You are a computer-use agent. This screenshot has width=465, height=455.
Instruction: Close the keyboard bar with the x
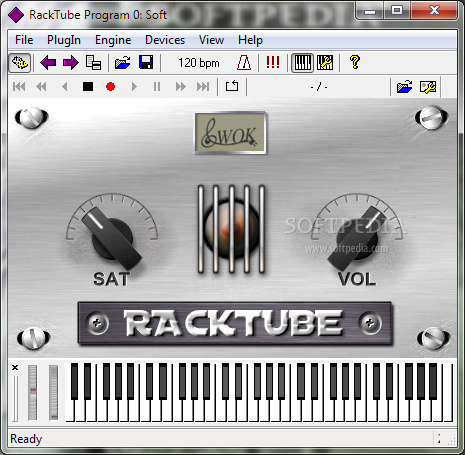[15, 367]
